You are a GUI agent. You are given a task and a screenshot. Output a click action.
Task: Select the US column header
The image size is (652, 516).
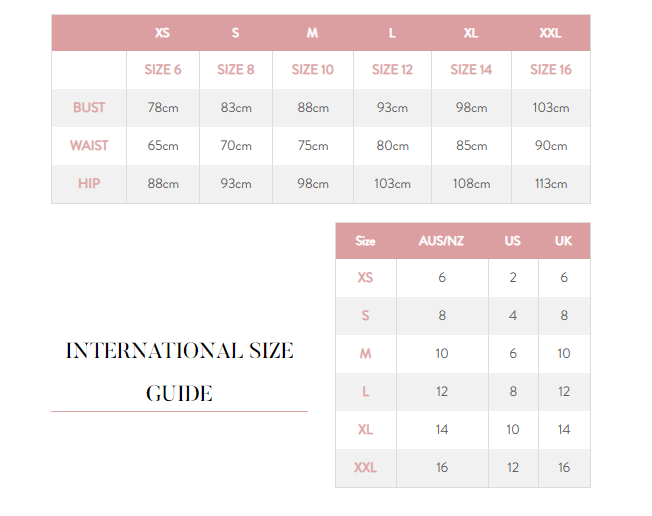coord(513,241)
